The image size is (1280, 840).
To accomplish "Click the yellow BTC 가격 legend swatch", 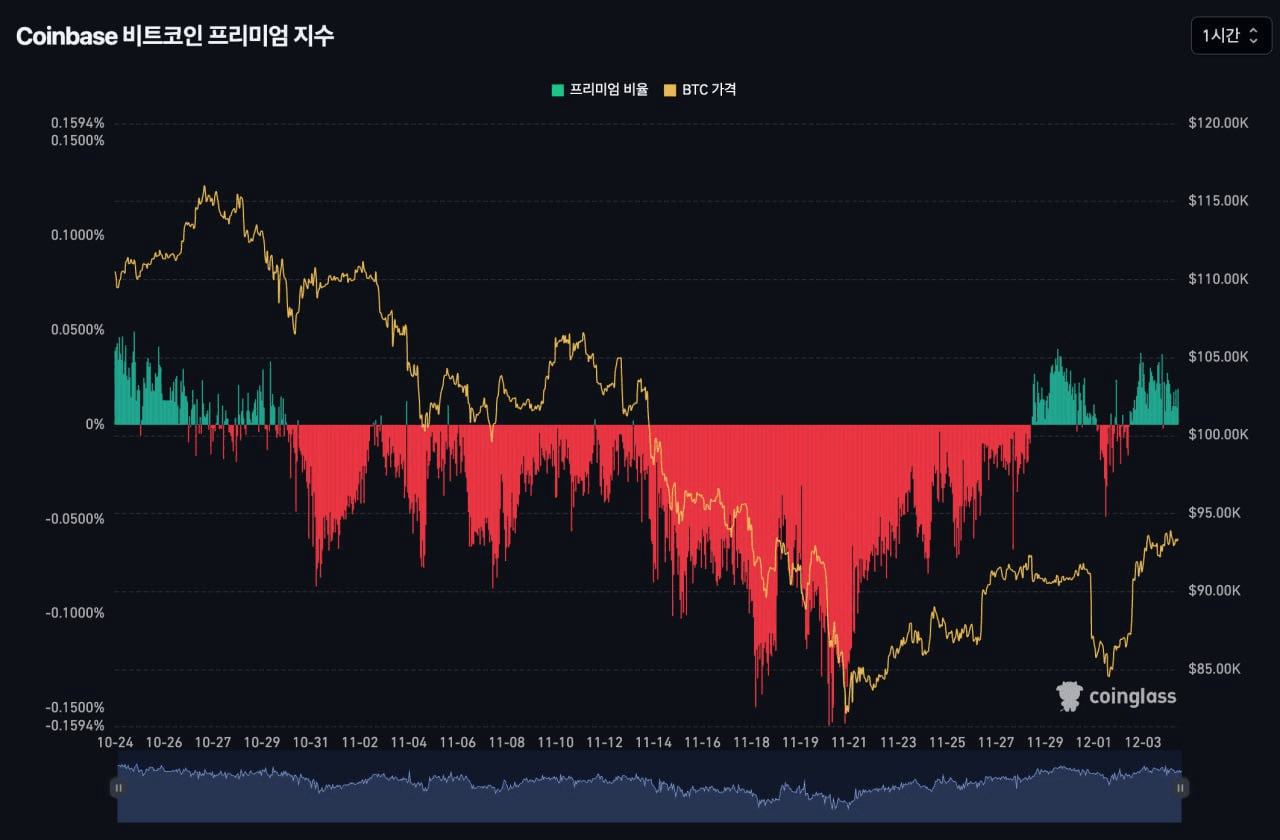I will point(670,90).
